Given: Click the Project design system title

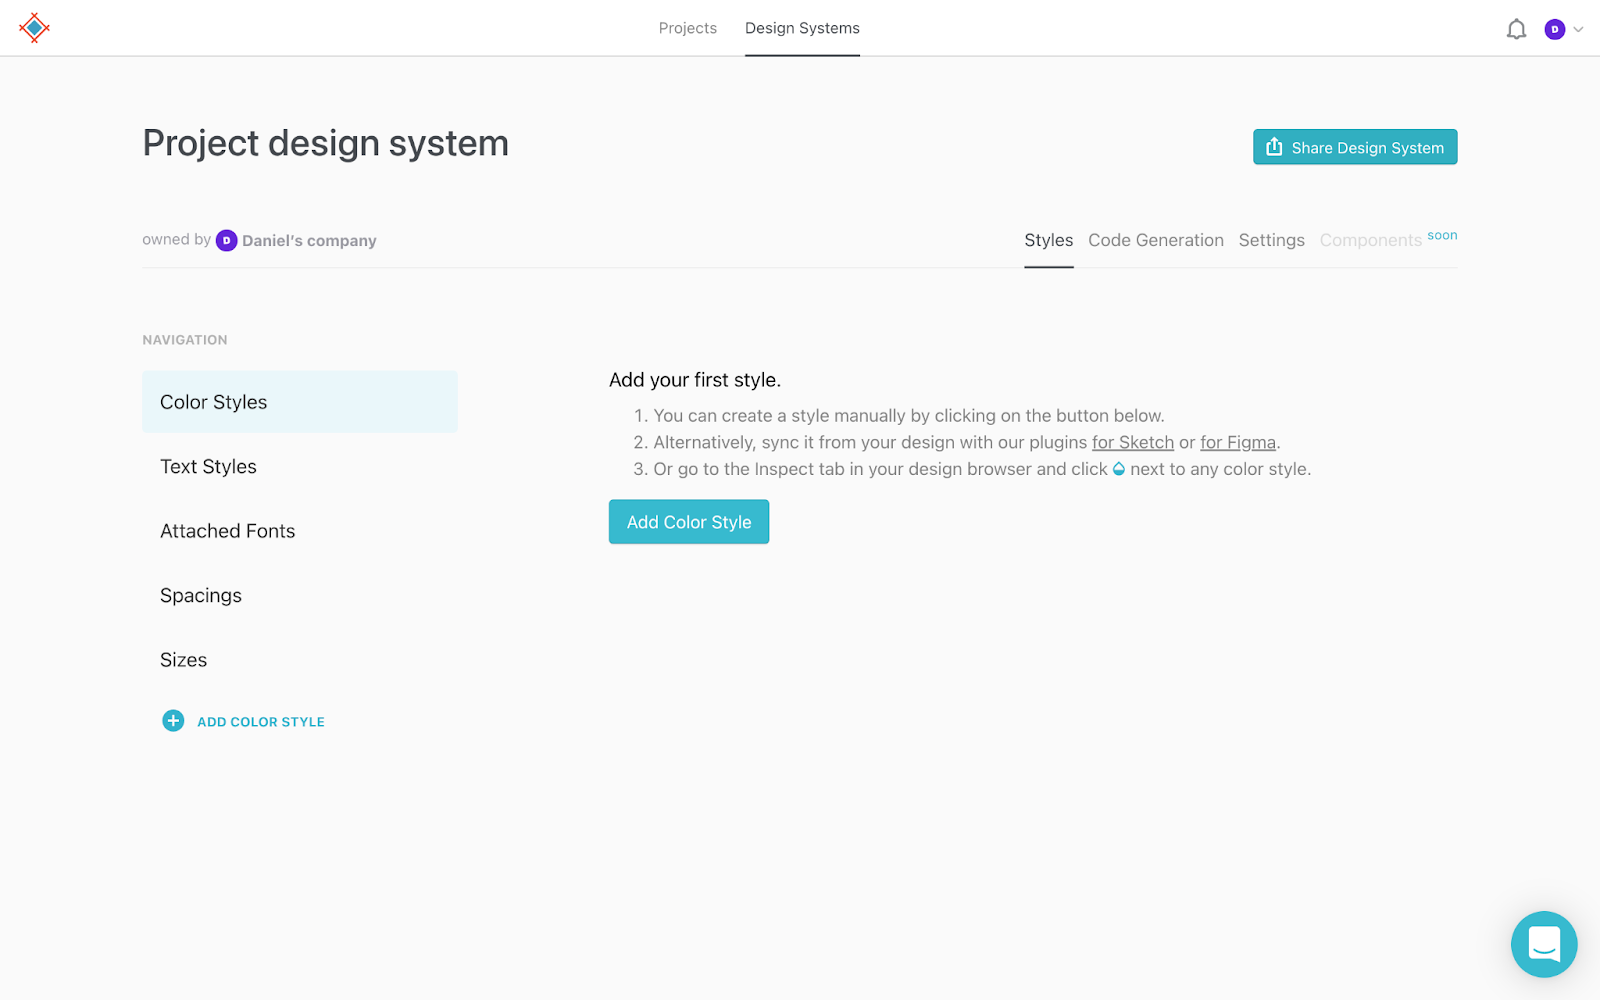Looking at the screenshot, I should [326, 143].
